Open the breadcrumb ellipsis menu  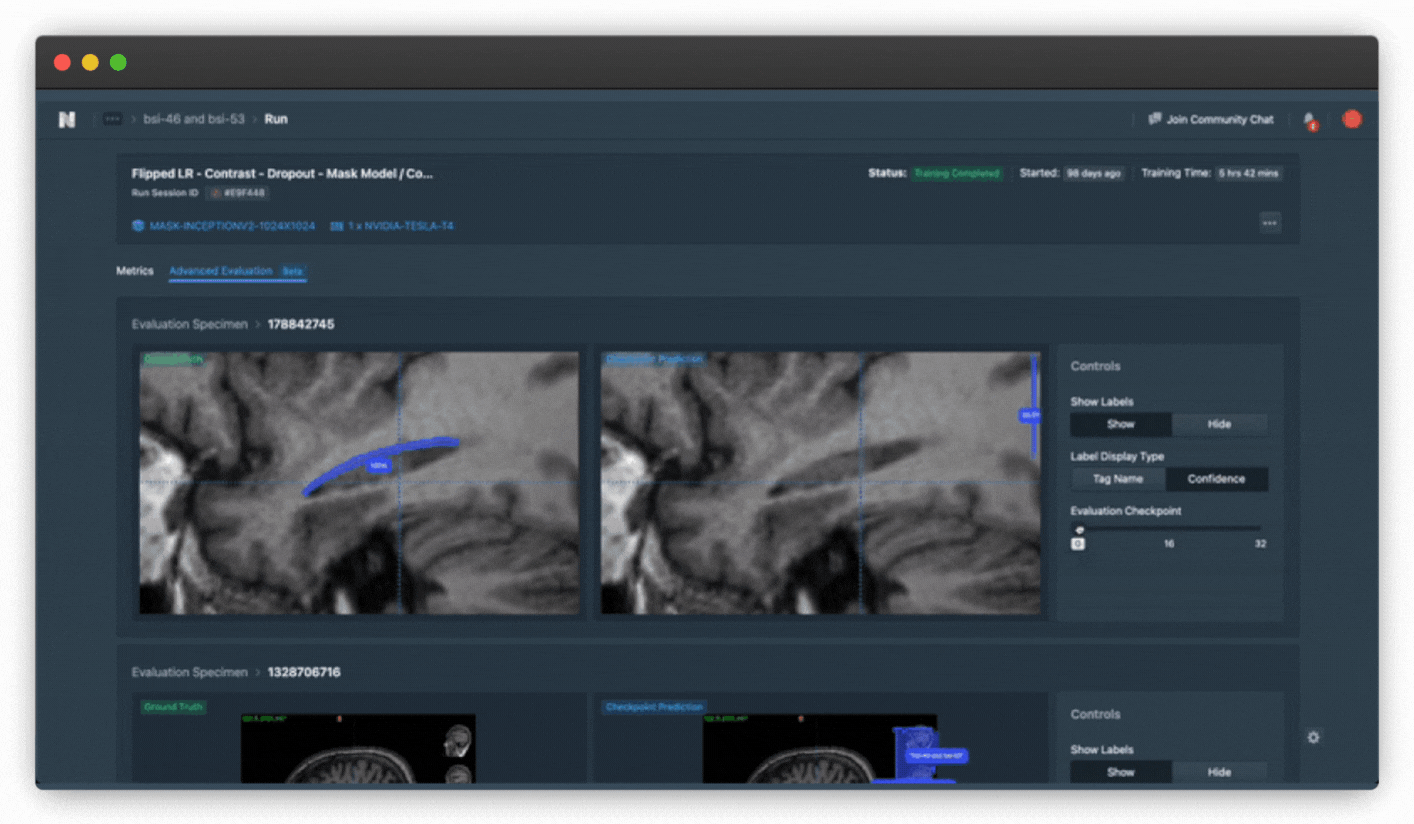(x=113, y=119)
